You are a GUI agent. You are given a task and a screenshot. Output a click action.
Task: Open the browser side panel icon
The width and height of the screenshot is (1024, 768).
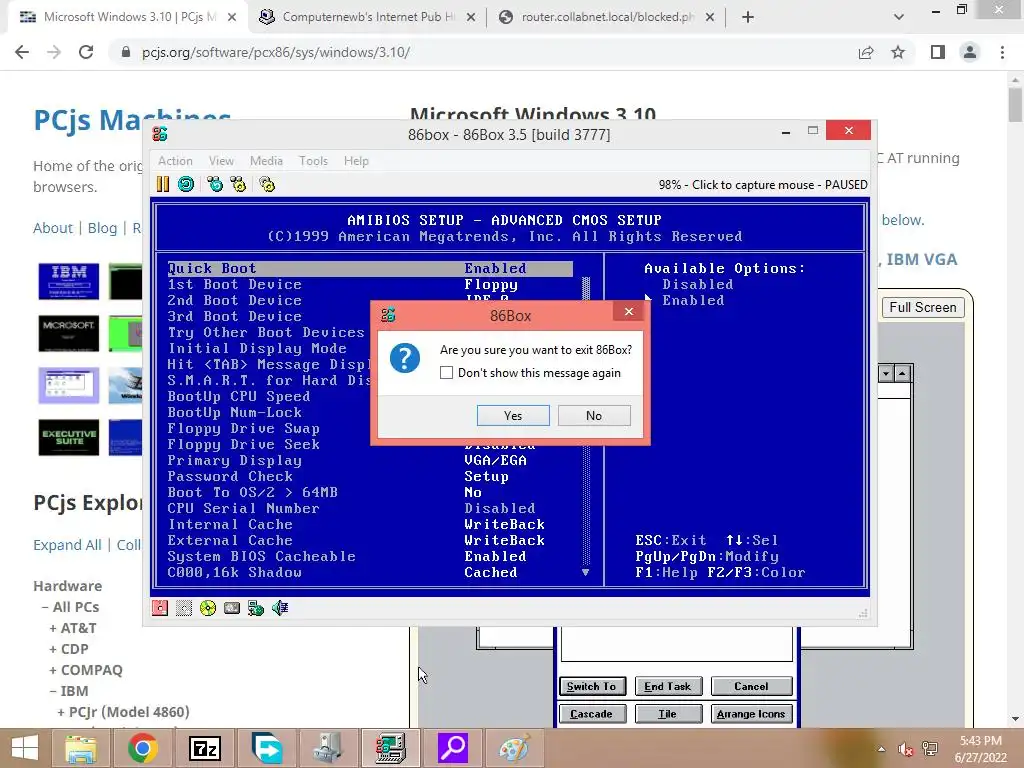938,52
